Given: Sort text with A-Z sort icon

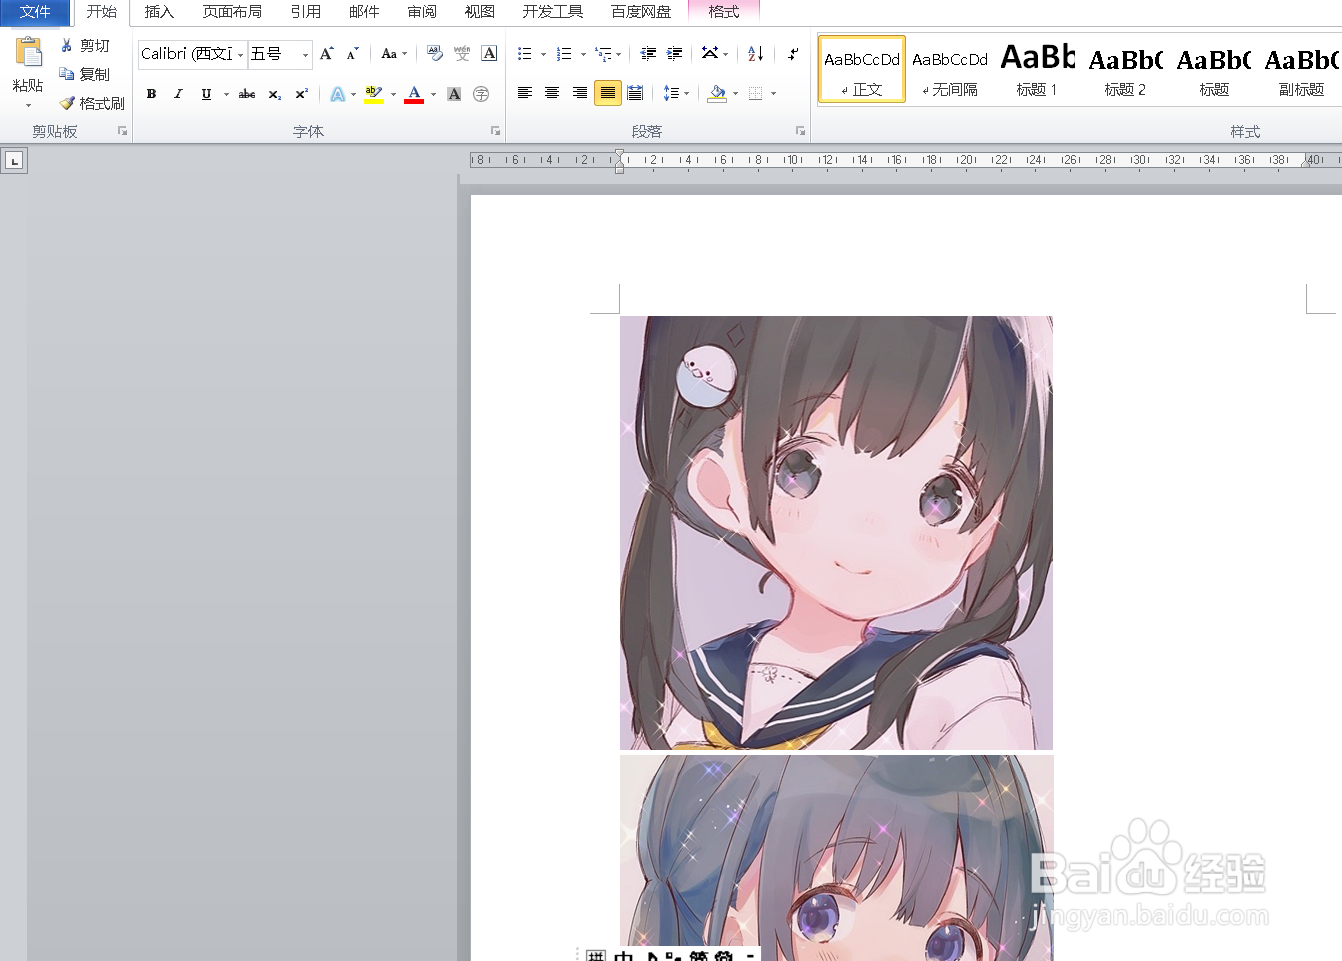Looking at the screenshot, I should click(x=756, y=54).
